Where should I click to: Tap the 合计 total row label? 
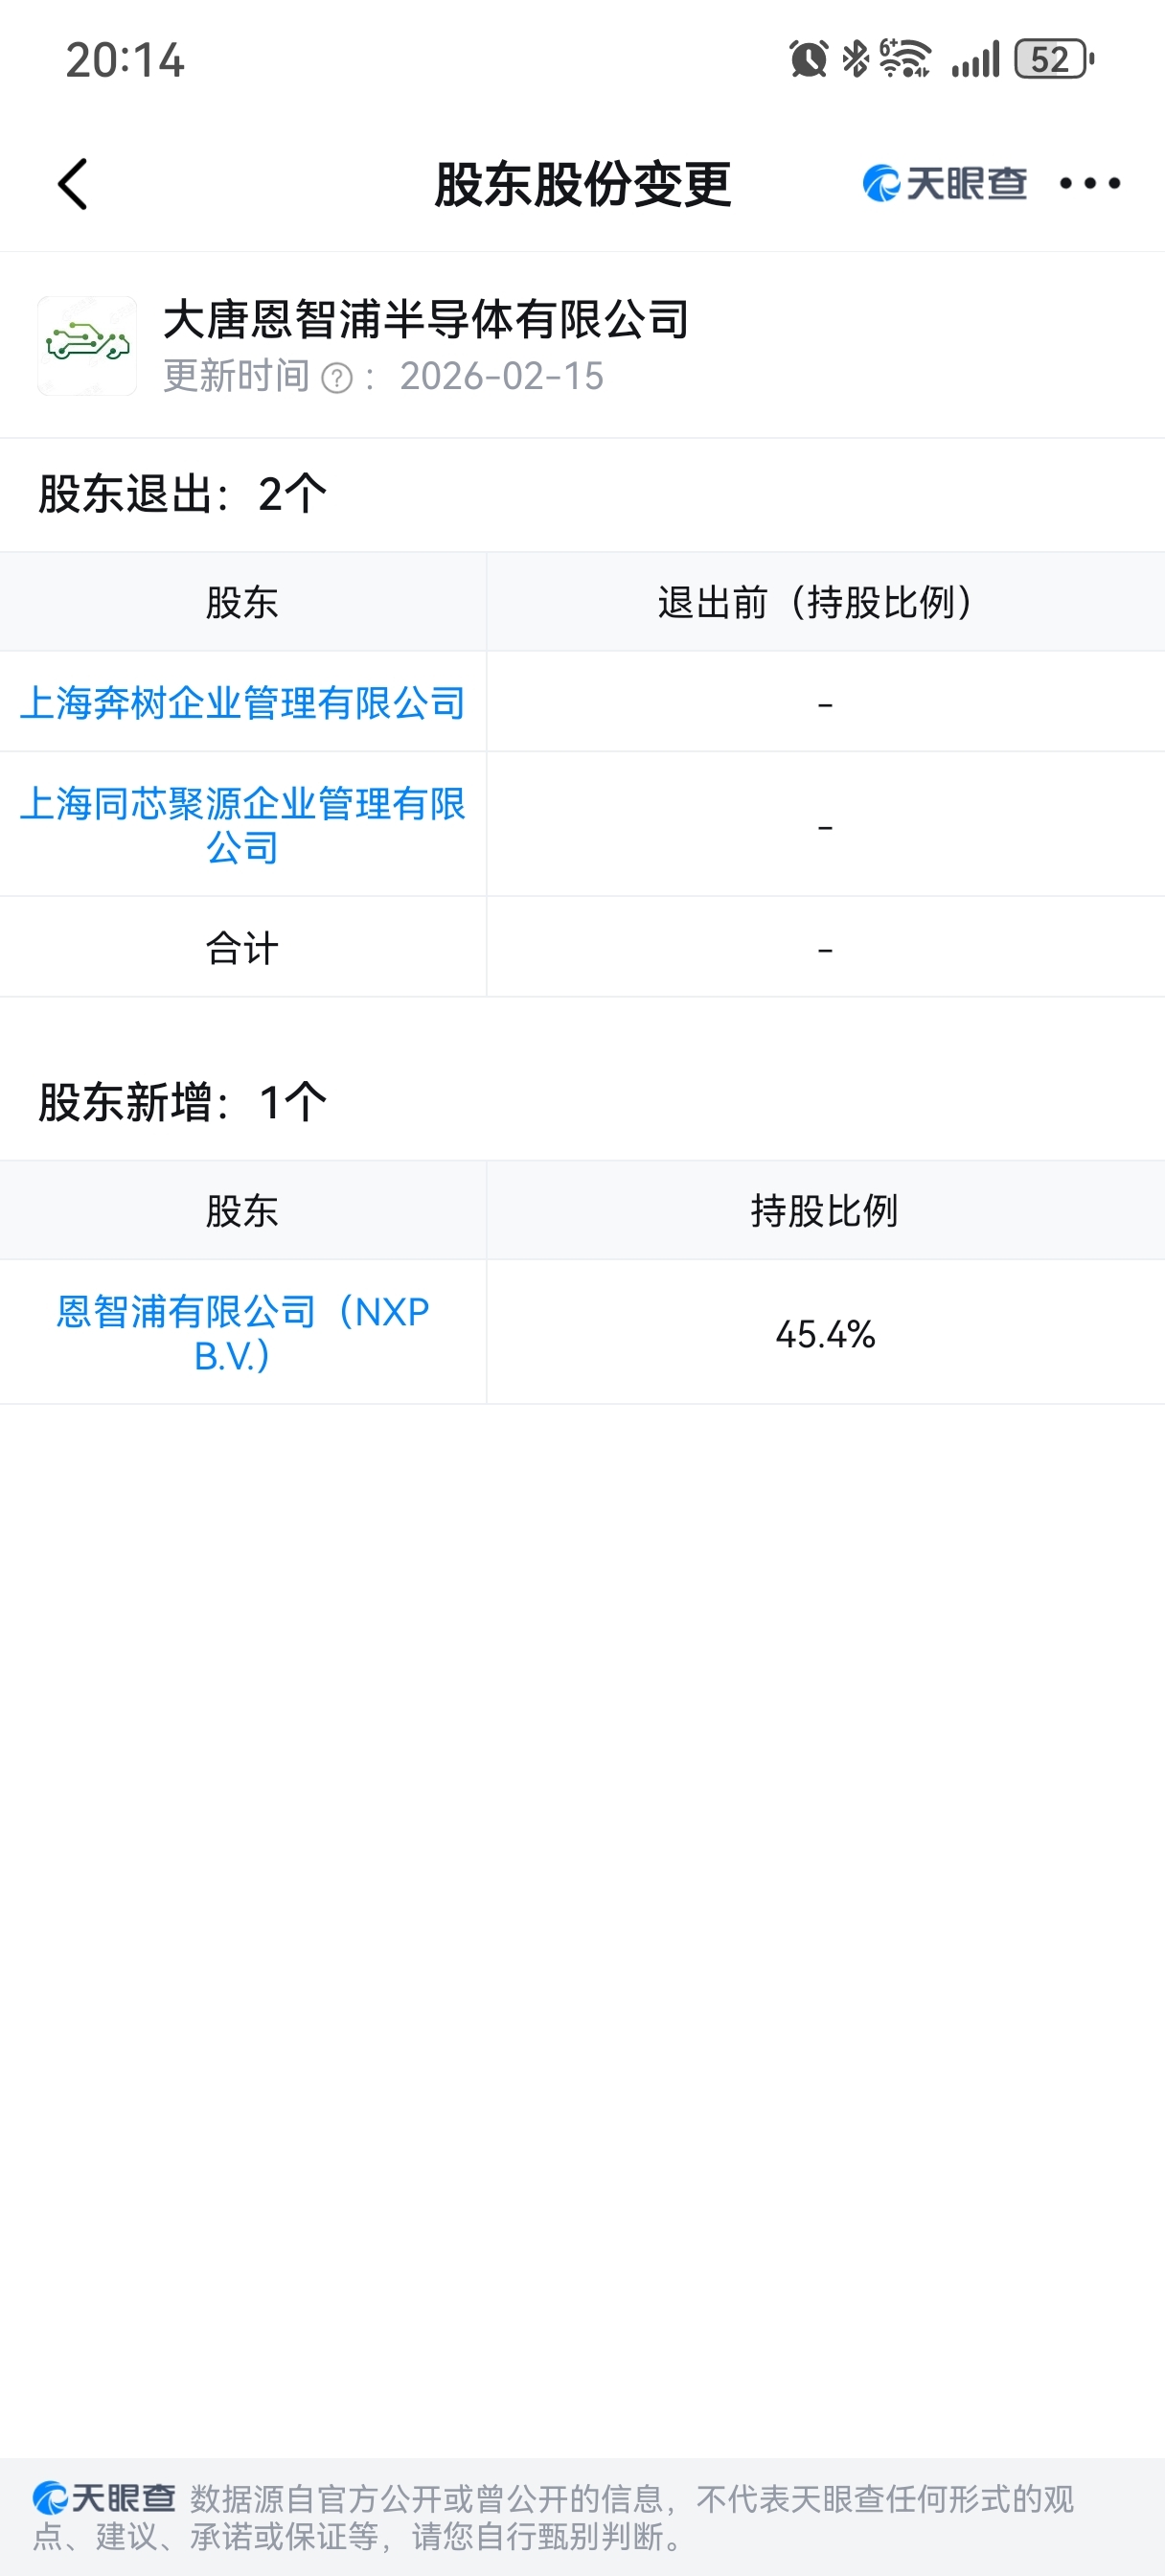pyautogui.click(x=242, y=948)
